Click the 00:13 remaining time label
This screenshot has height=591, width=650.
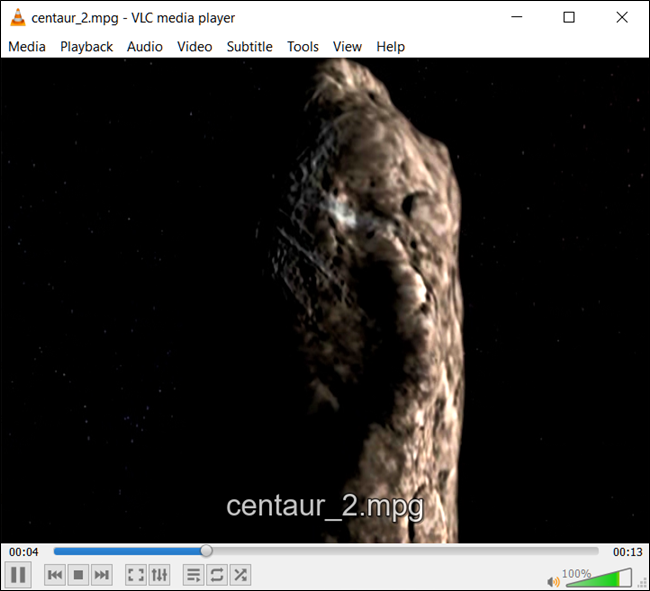(628, 552)
